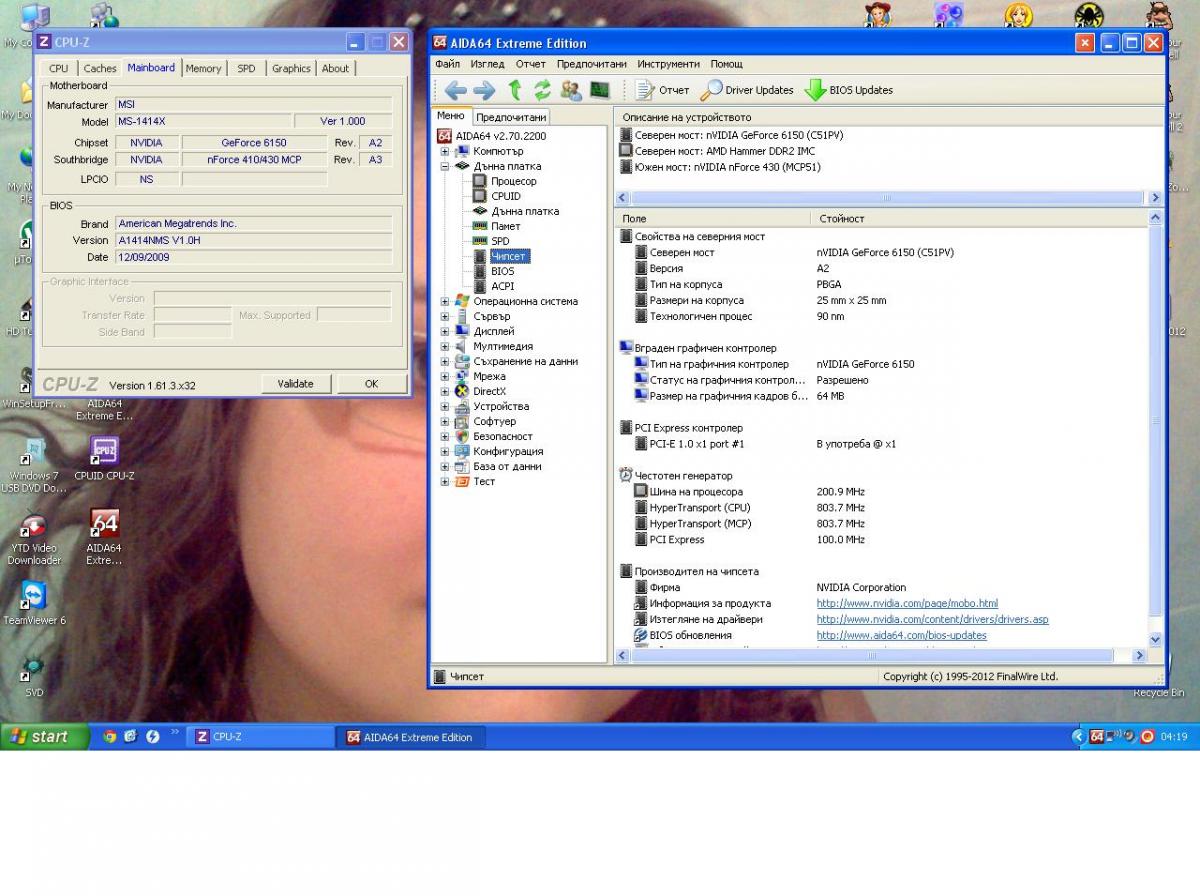Expand the Компютър tree node
Viewport: 1200px width, 896px height.
[445, 151]
